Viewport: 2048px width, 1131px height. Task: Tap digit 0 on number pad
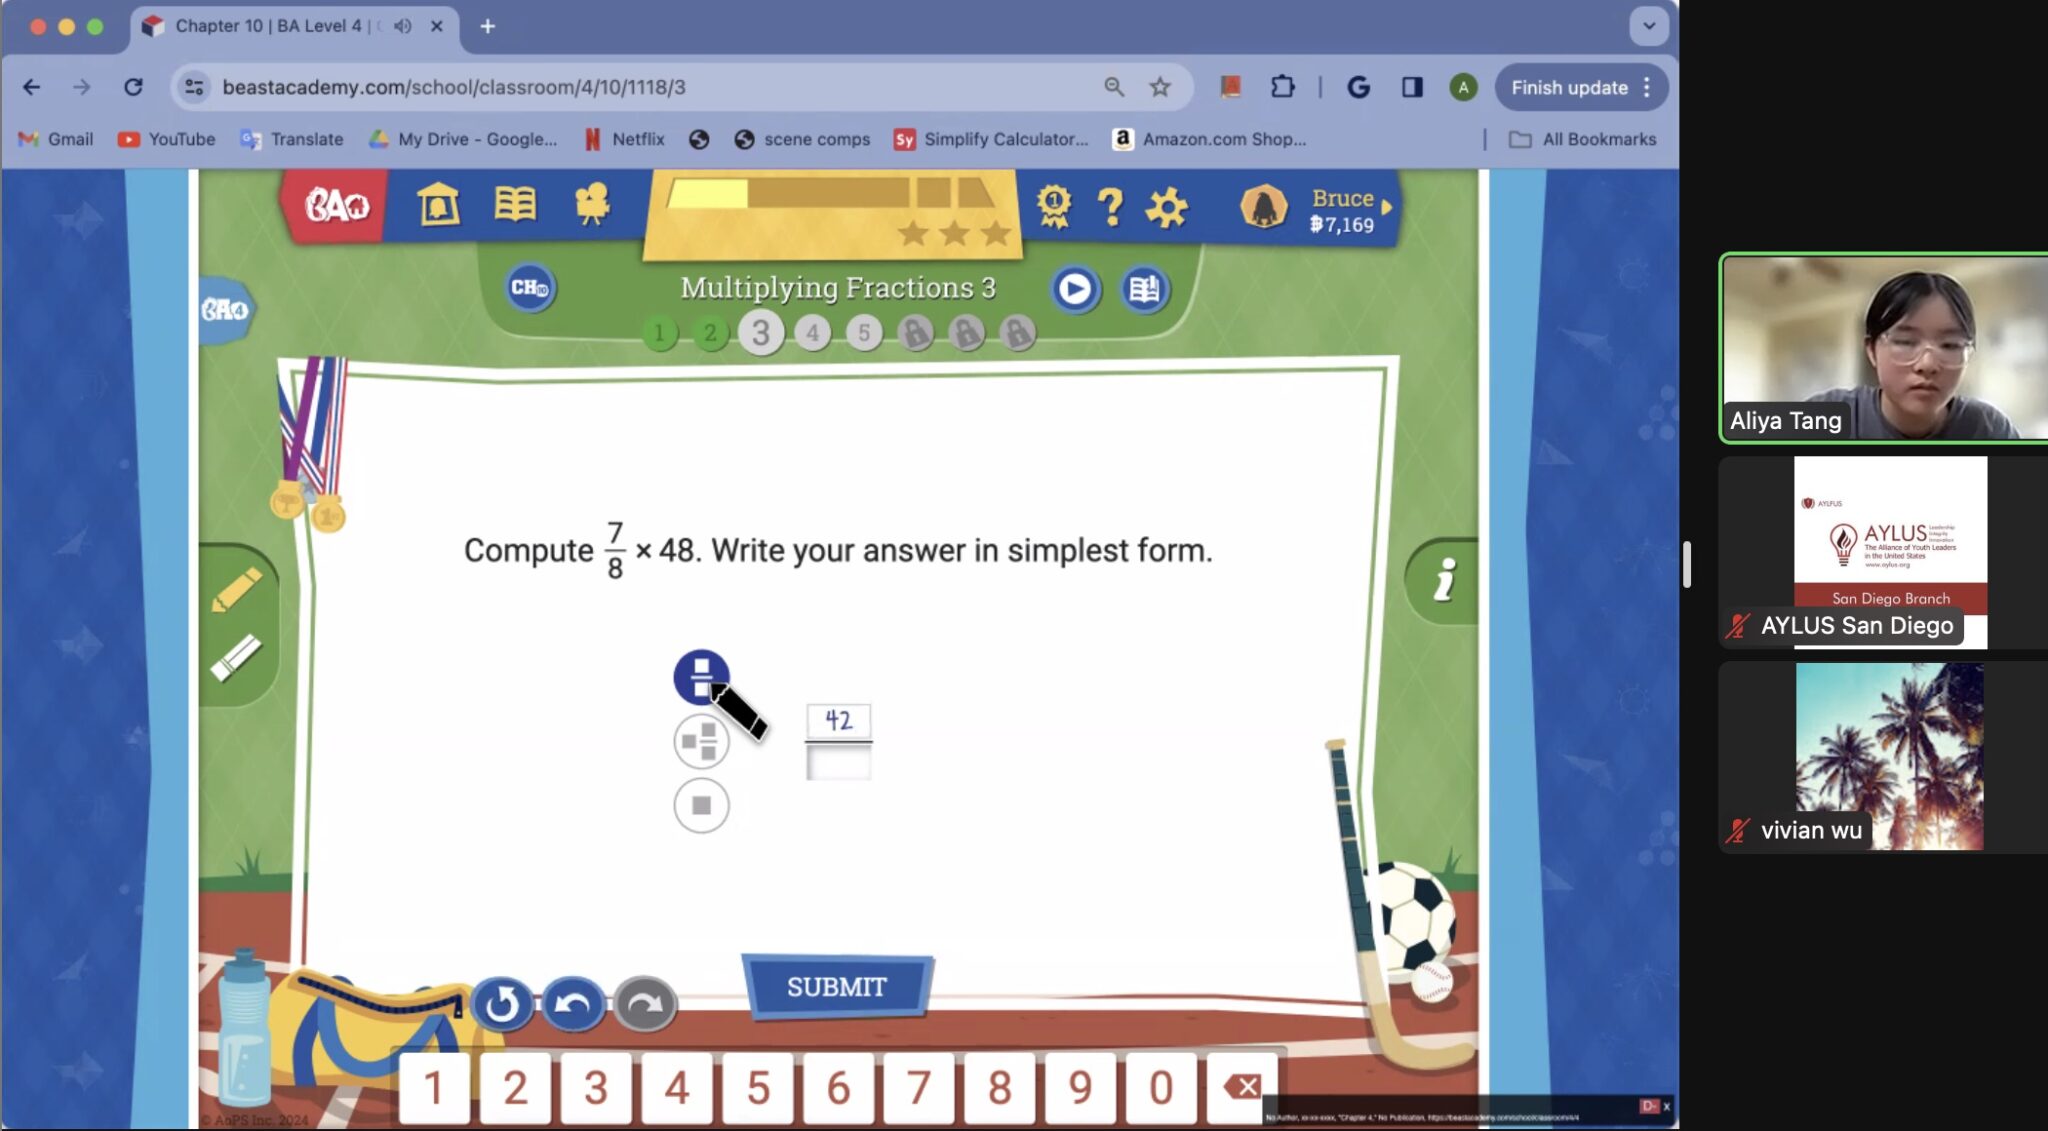pyautogui.click(x=1161, y=1087)
